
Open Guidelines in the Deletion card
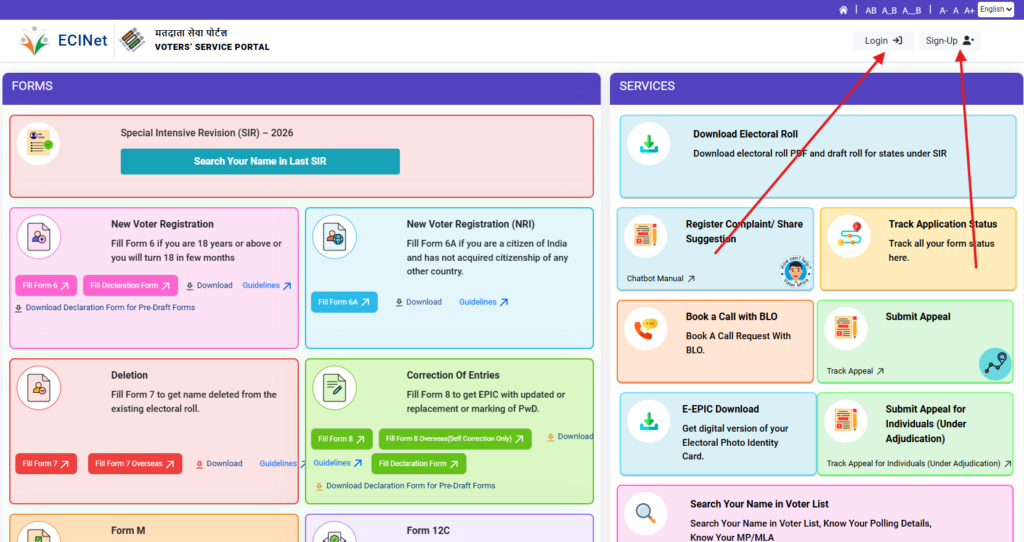pos(281,464)
